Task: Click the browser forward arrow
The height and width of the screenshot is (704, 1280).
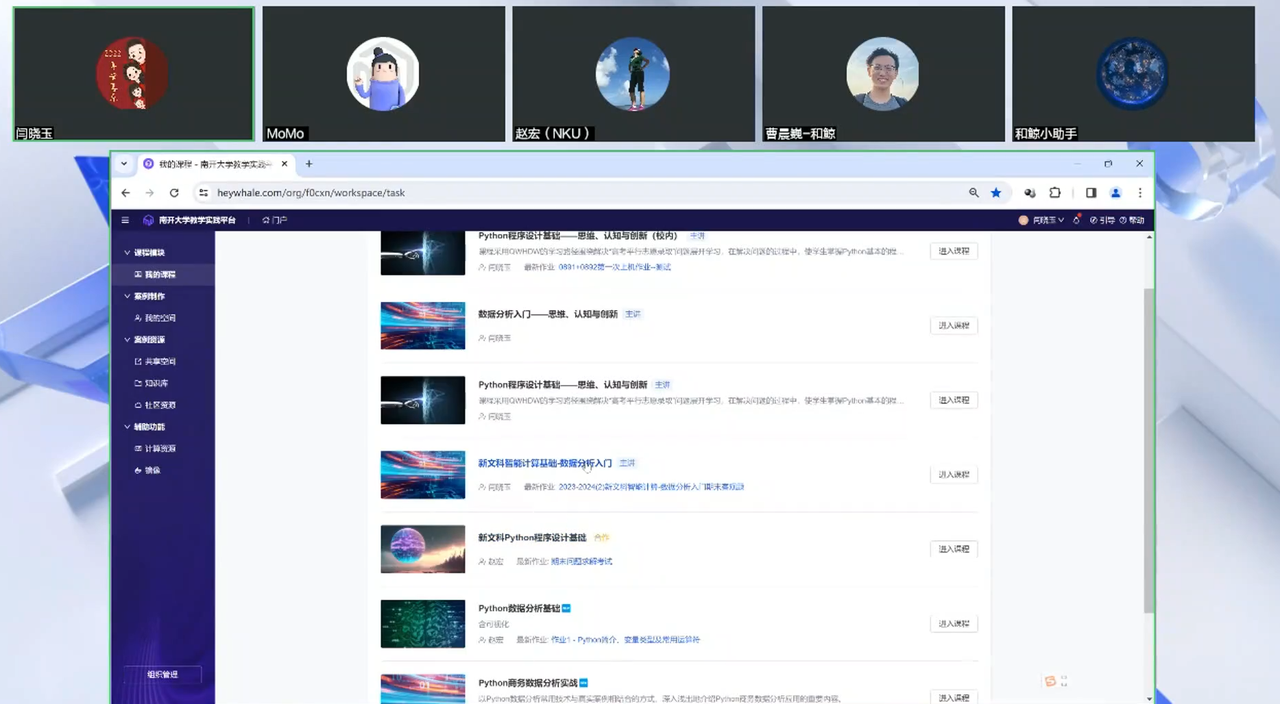Action: 150,193
